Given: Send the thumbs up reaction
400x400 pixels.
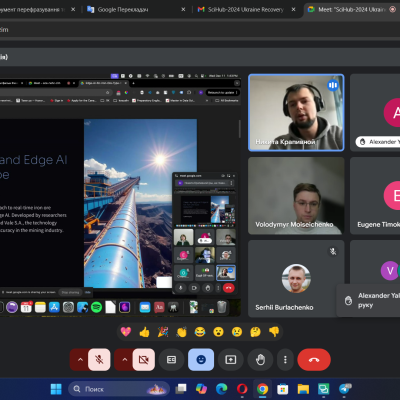Looking at the screenshot, I should click(x=144, y=332).
